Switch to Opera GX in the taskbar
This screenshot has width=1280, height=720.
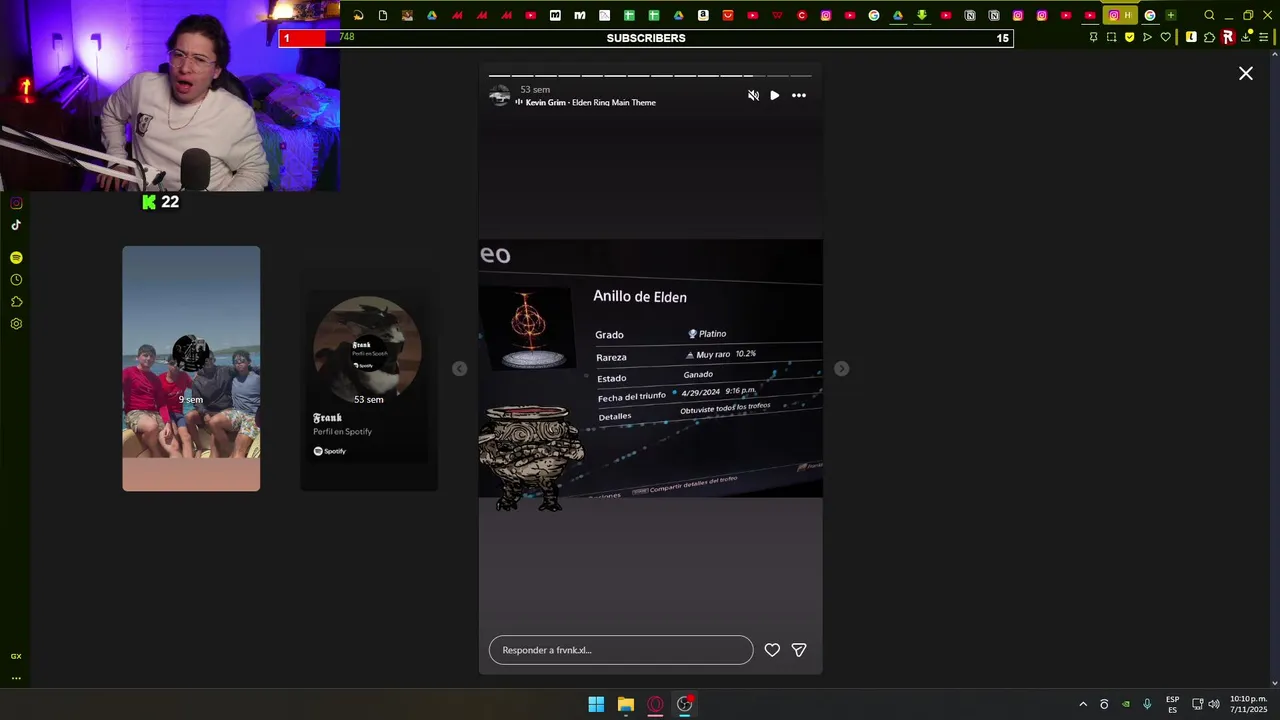point(655,704)
